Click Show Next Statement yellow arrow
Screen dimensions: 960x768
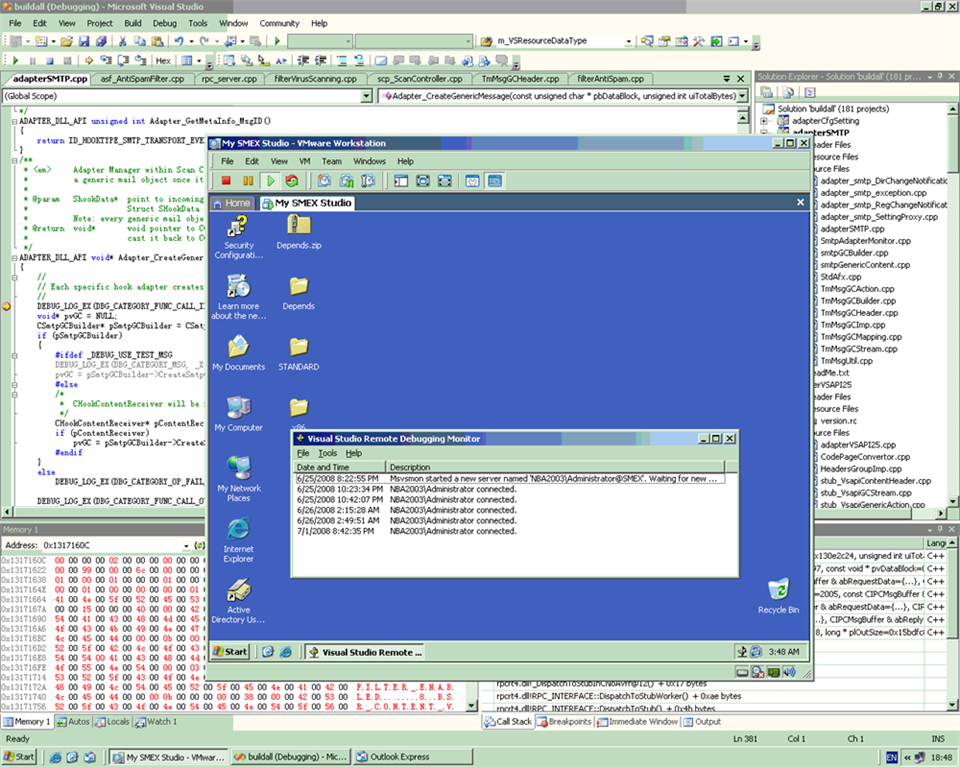point(89,60)
